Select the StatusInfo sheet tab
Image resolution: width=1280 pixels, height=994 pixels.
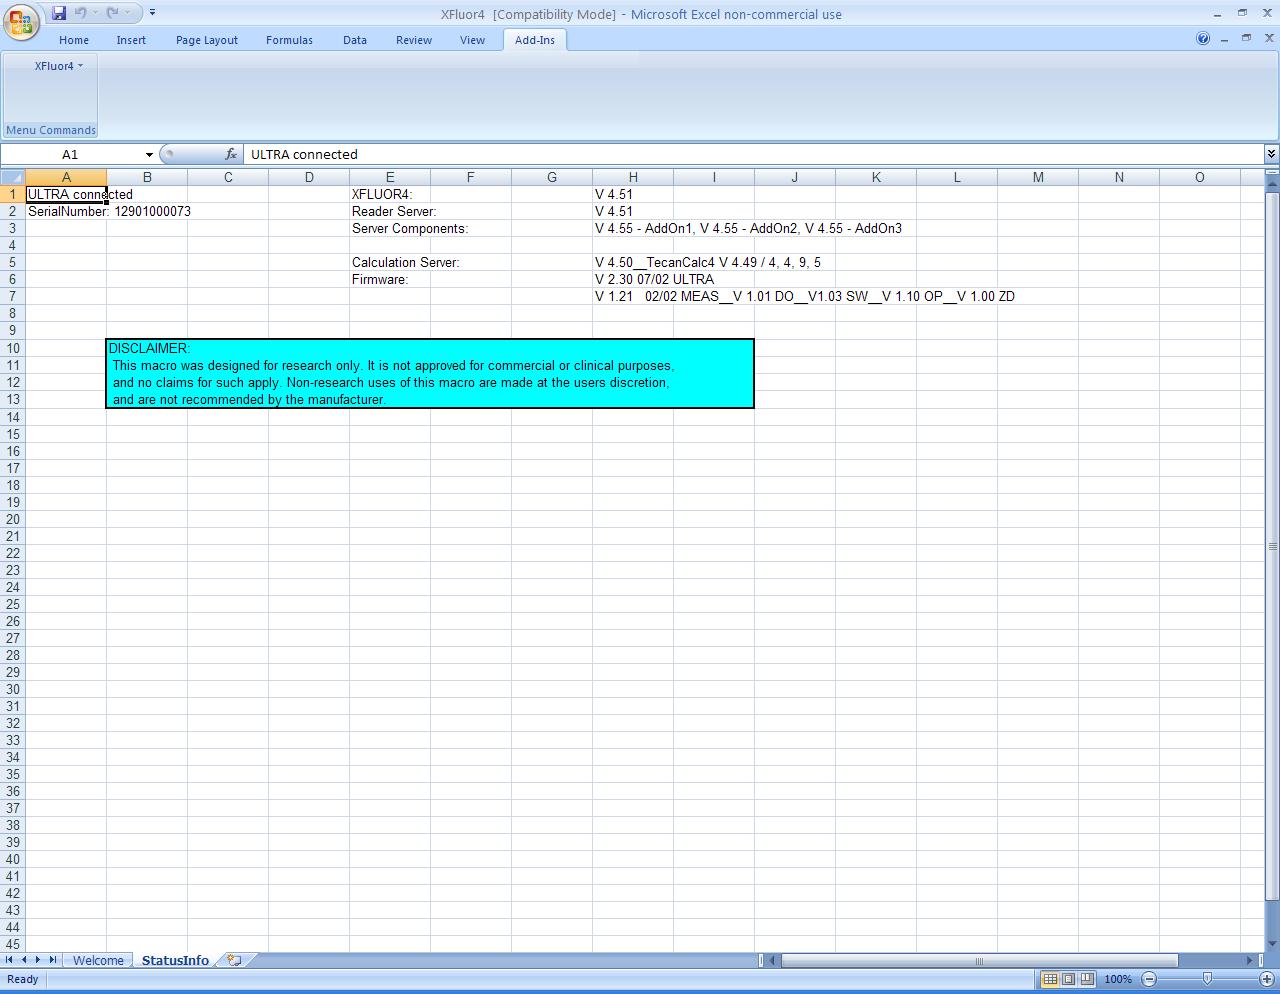[175, 960]
